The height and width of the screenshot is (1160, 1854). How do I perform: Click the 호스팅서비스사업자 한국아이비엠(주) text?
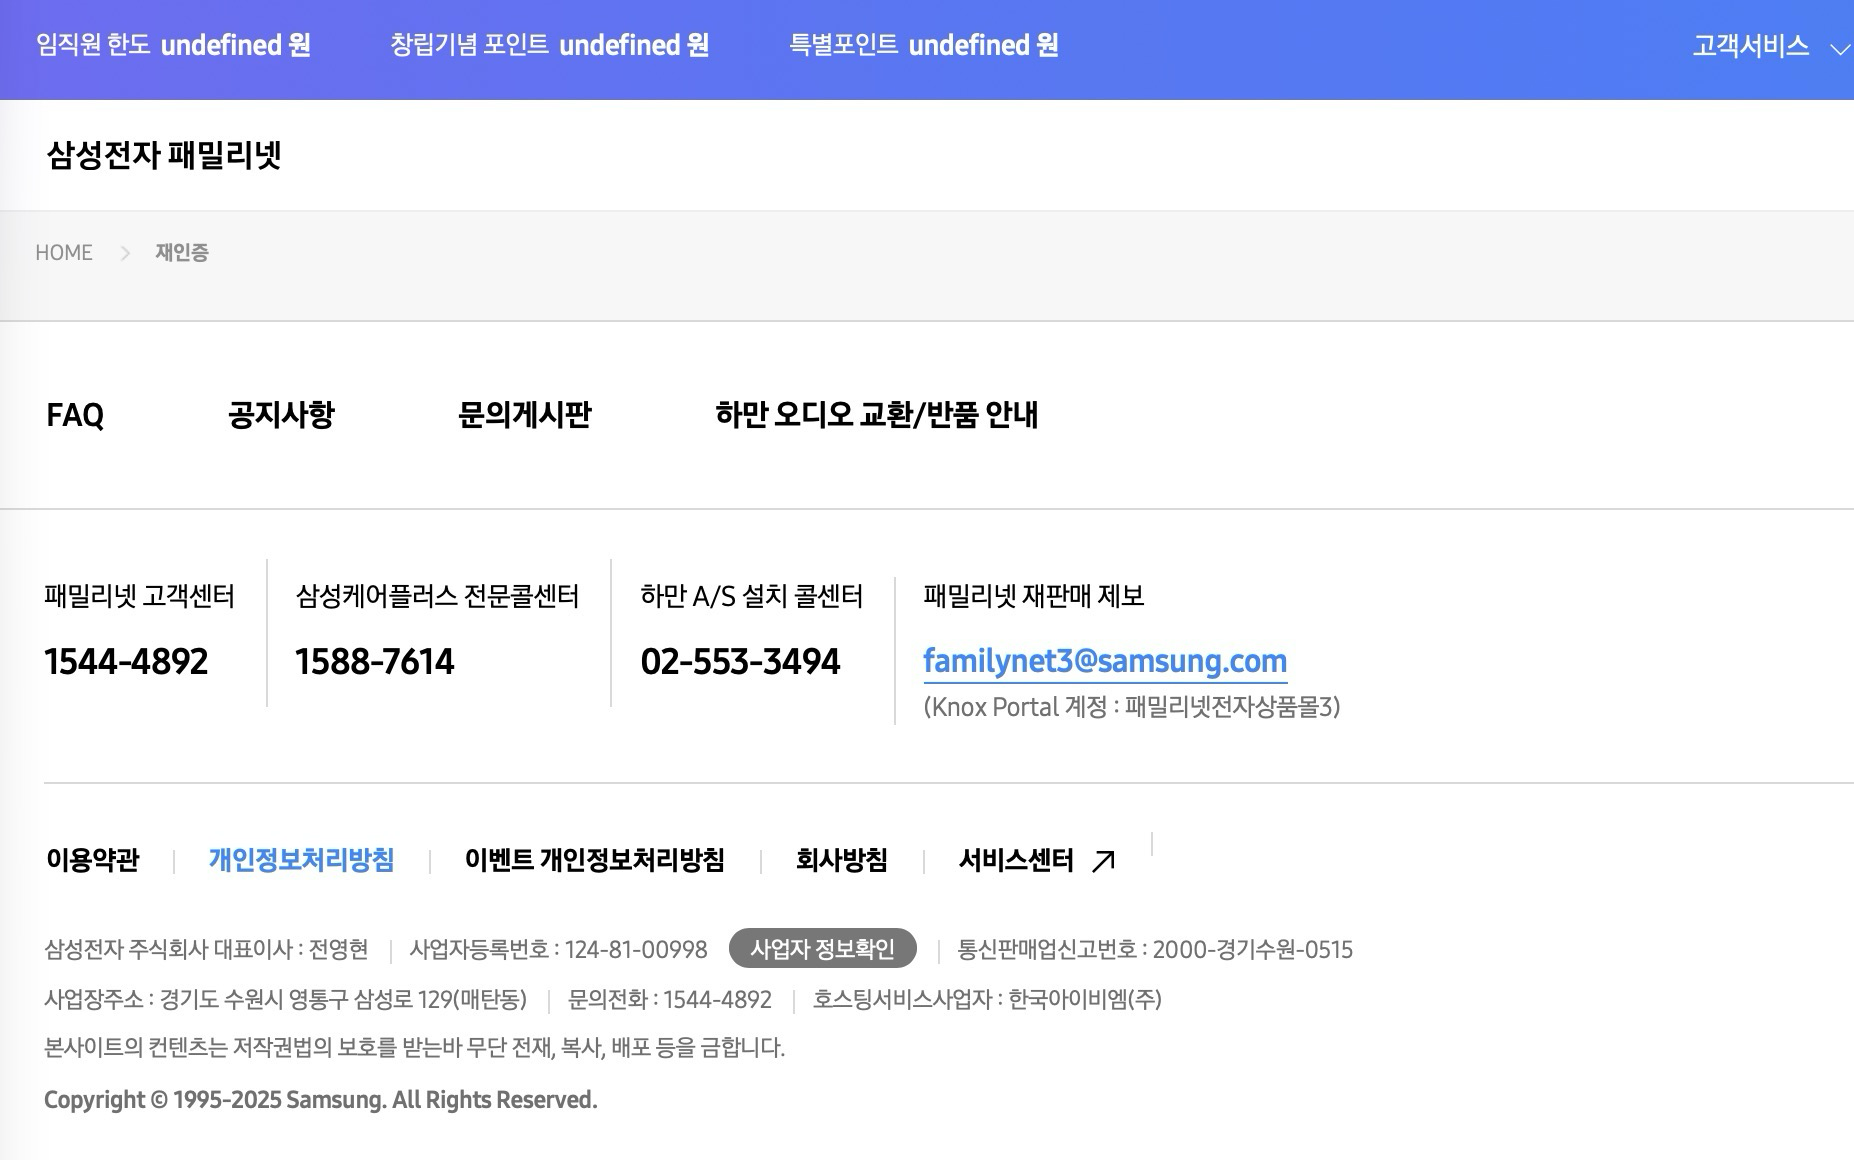tap(988, 999)
